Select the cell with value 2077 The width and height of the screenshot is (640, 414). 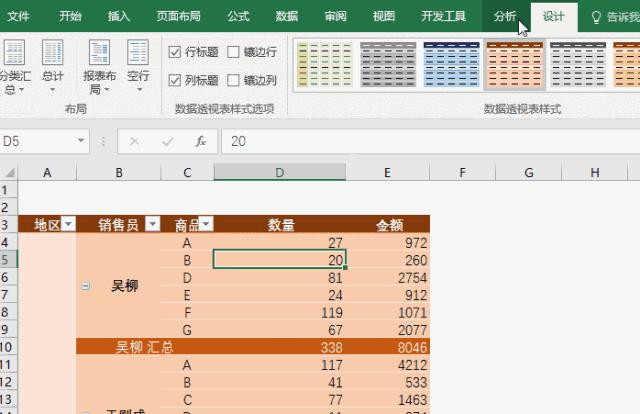(x=388, y=330)
